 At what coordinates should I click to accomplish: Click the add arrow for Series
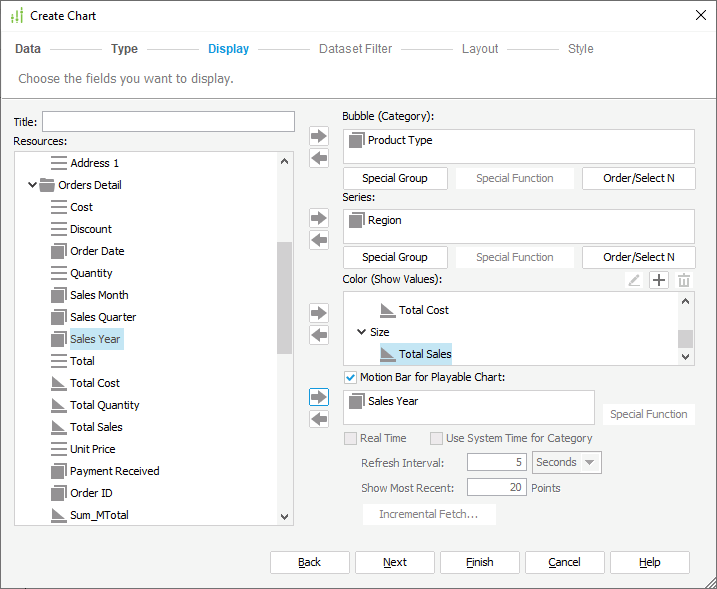[319, 218]
